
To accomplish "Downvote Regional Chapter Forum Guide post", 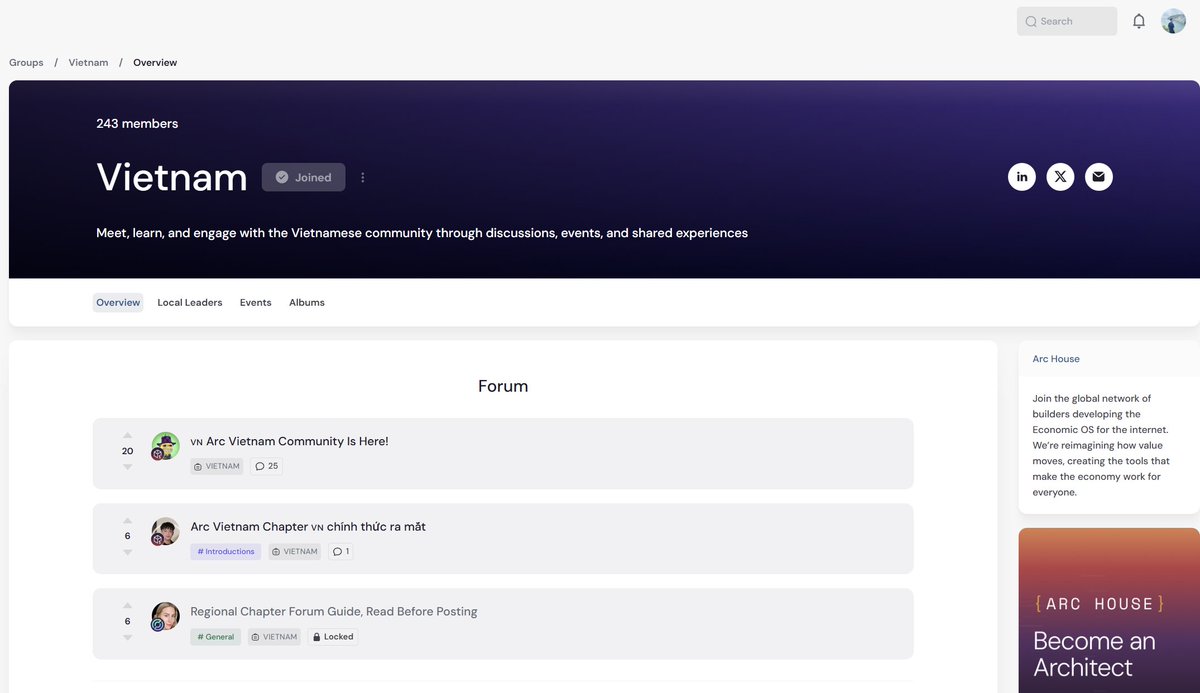I will click(x=127, y=637).
